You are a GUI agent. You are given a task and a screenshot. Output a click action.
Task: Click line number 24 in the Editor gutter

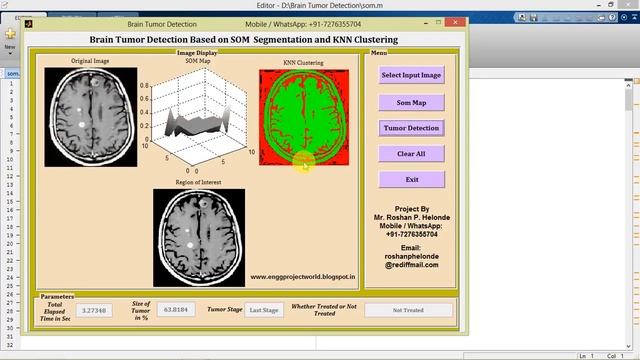click(10, 278)
